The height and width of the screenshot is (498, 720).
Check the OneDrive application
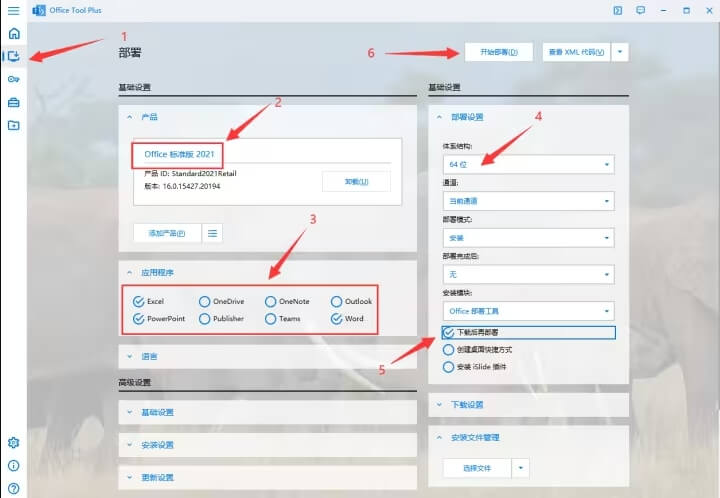click(x=222, y=302)
